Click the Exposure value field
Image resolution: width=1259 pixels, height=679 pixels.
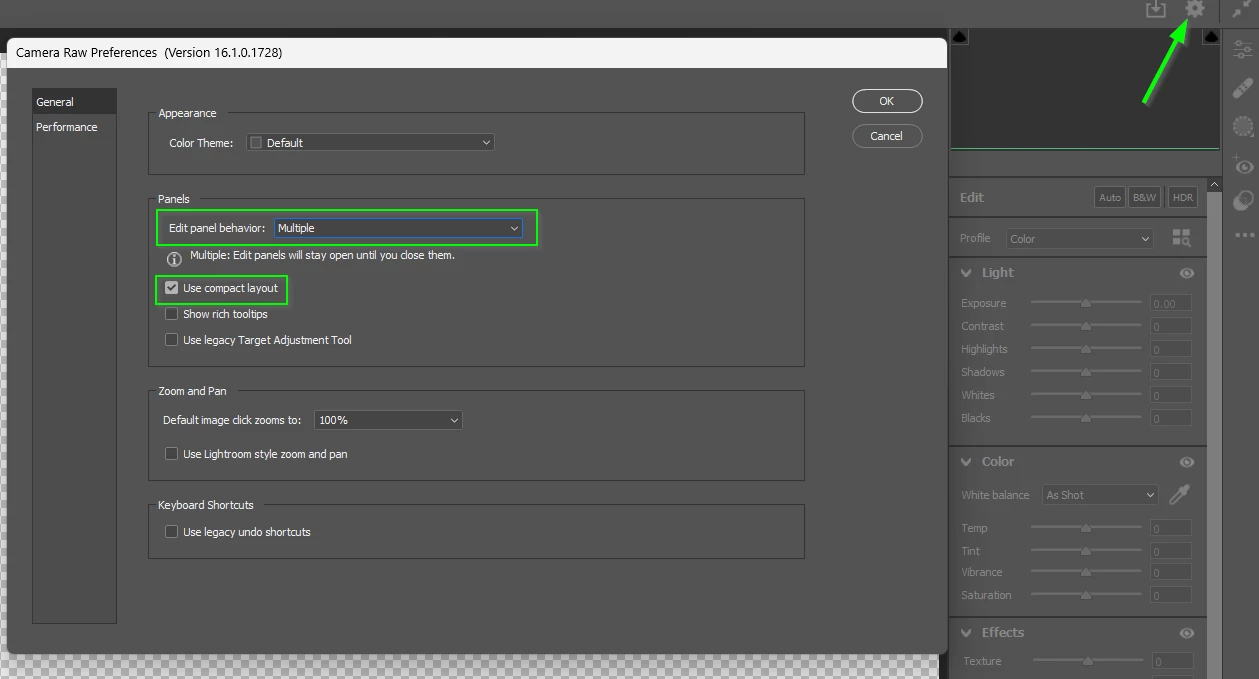coord(1170,303)
